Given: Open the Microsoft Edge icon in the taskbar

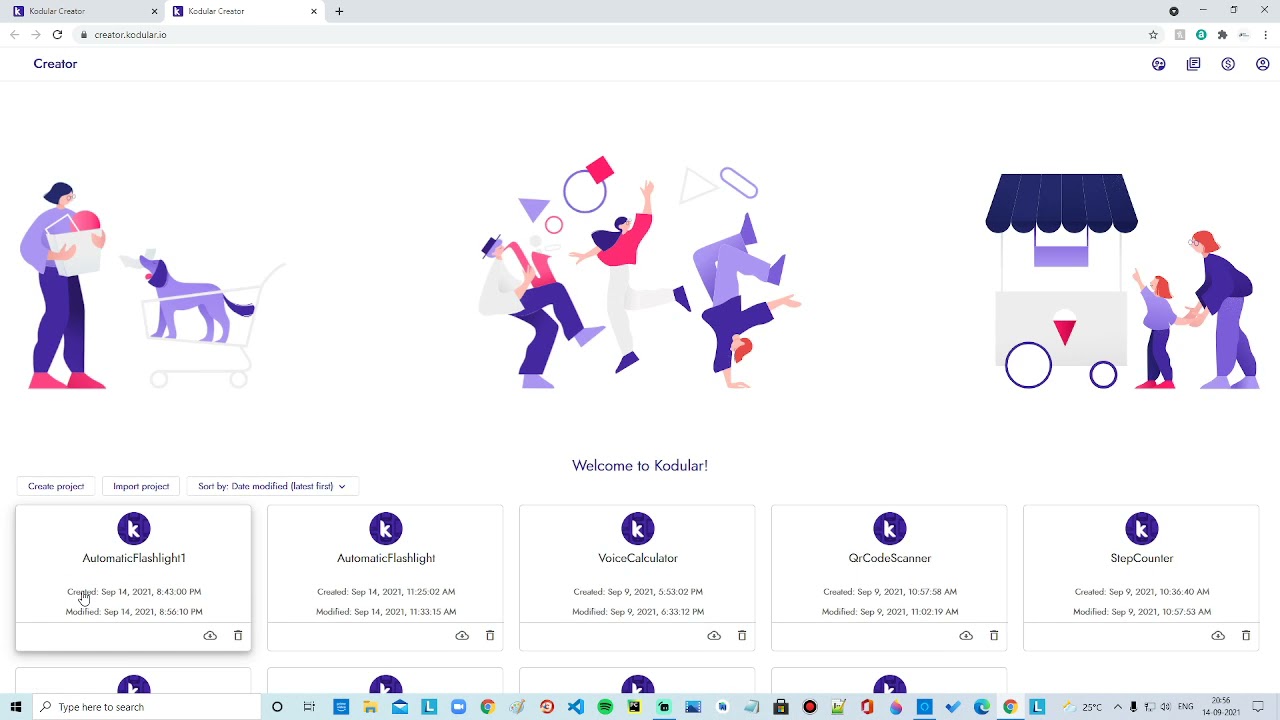Looking at the screenshot, I should (982, 707).
